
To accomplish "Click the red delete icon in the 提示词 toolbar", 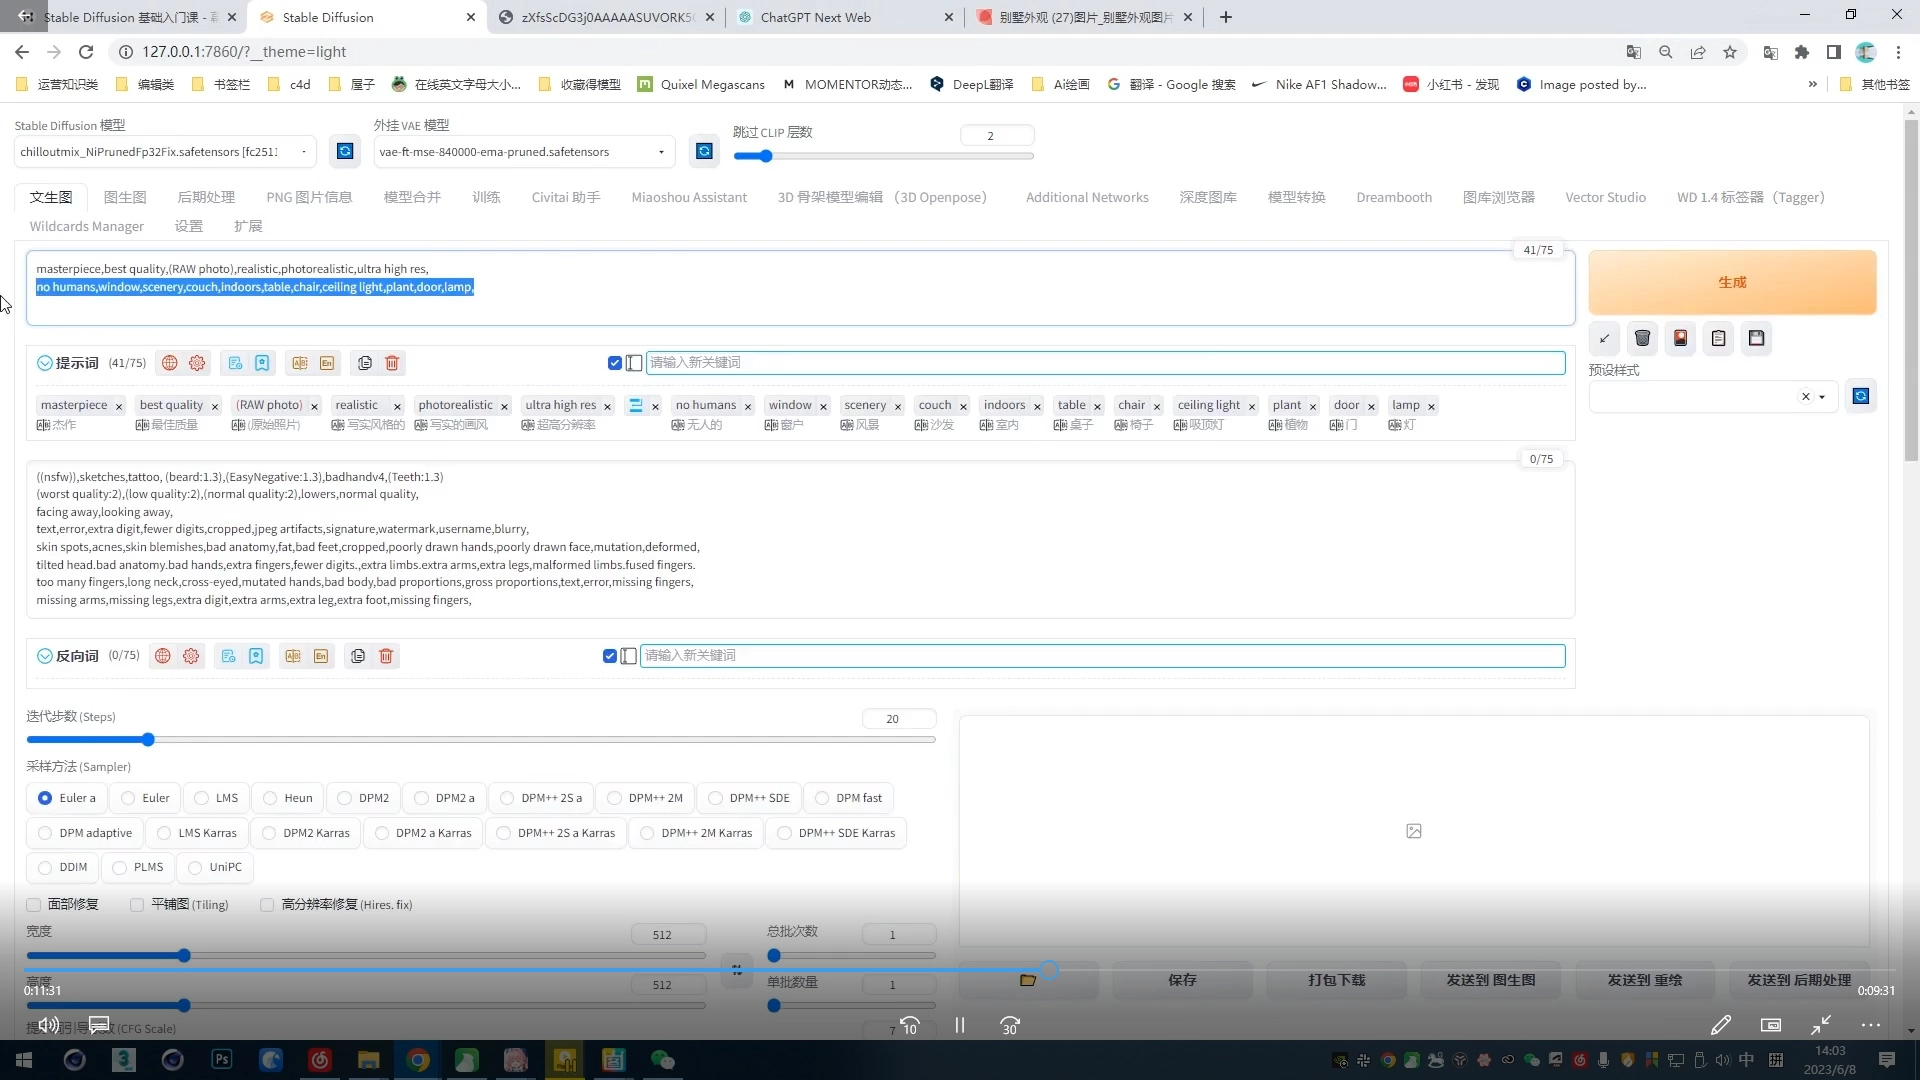I will (x=392, y=363).
